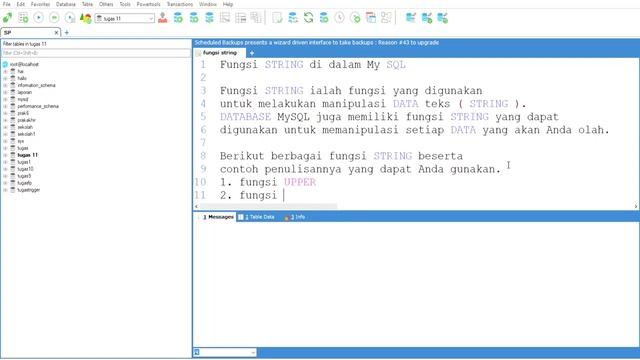Click the clock scheduler icon
Screen dimensions: 640x360
339,18
